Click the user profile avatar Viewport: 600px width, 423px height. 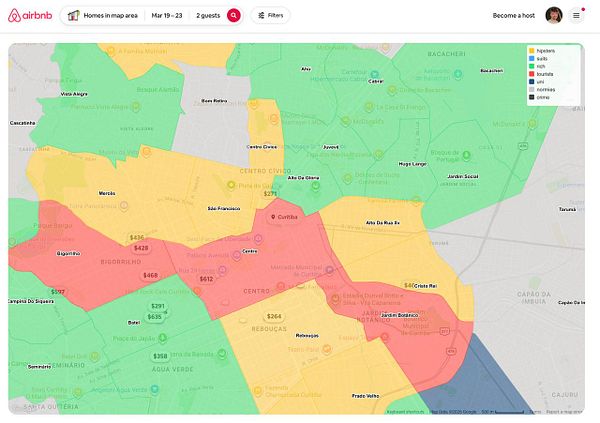coord(554,16)
